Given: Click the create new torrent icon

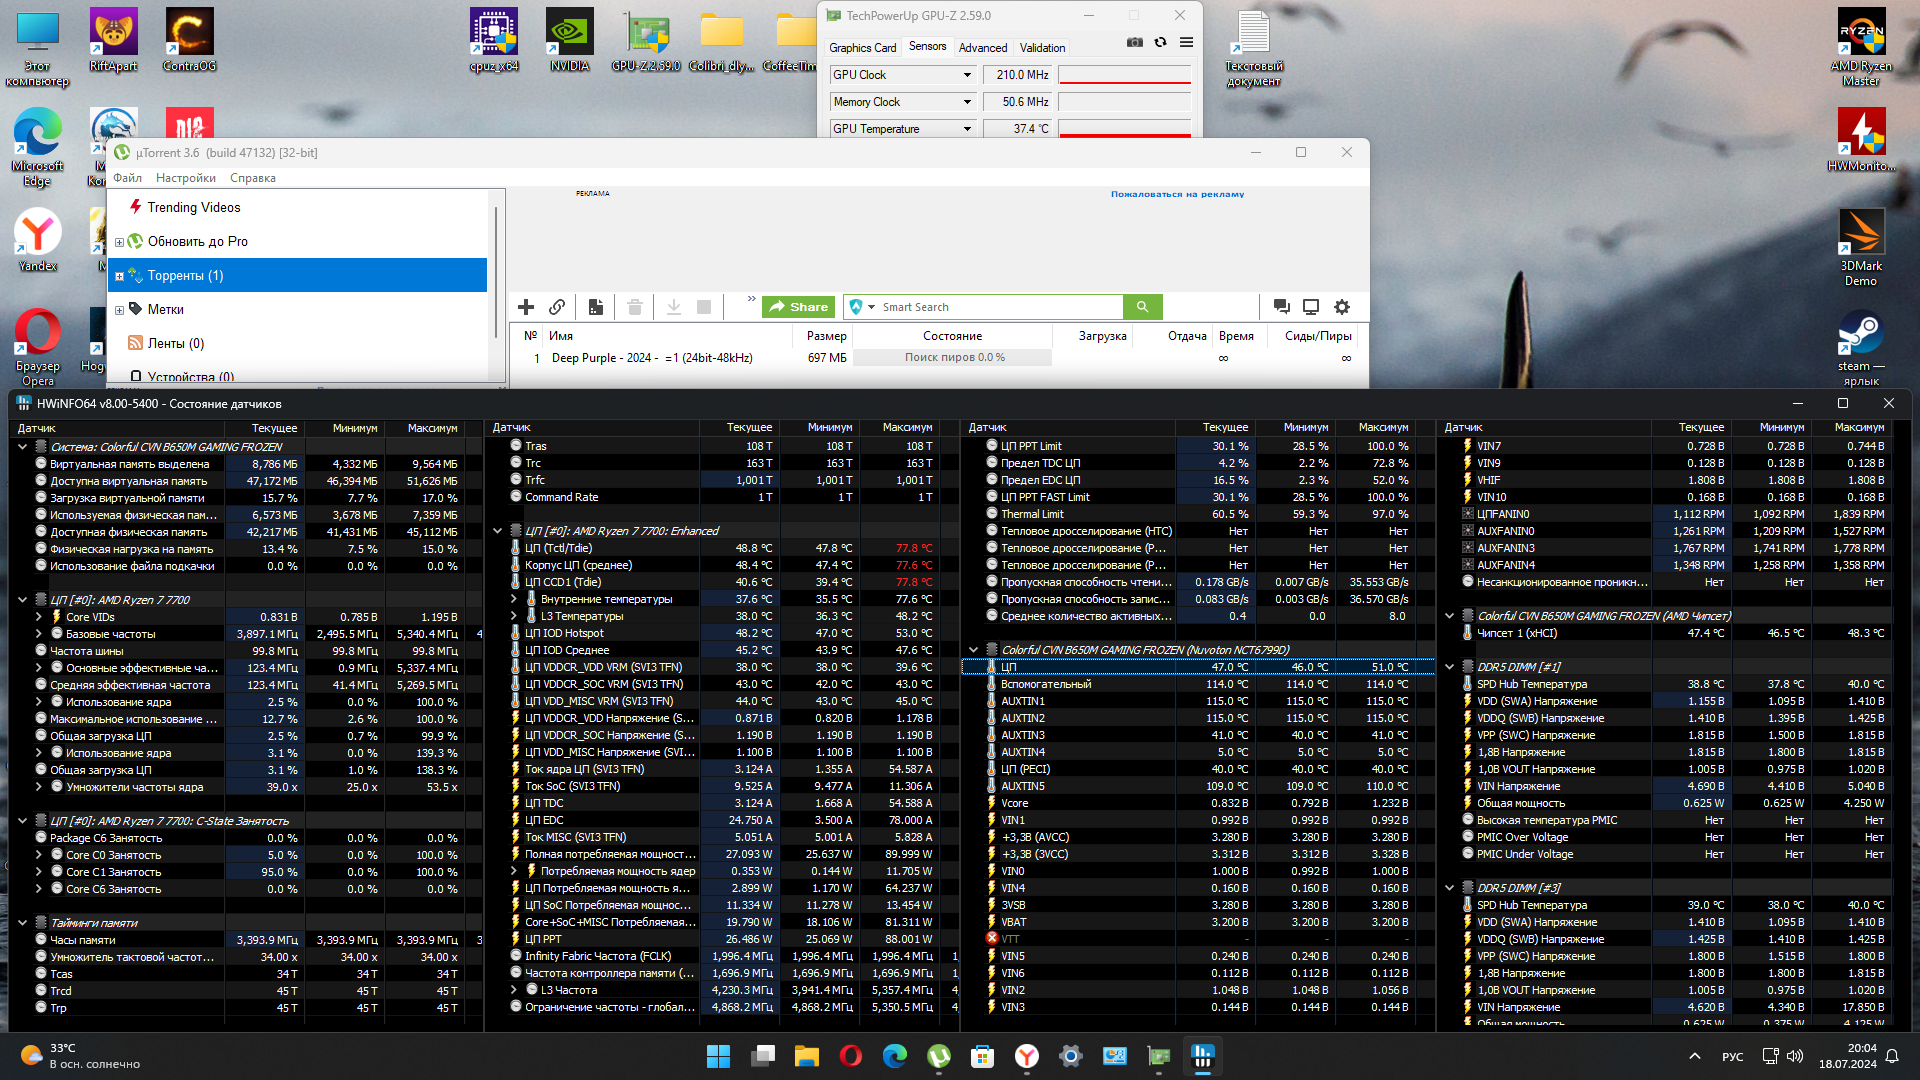Looking at the screenshot, I should coord(595,307).
